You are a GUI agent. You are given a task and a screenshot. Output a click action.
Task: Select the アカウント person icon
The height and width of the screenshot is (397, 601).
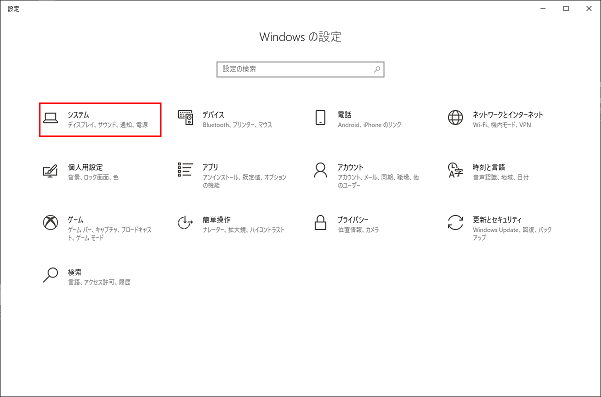[x=320, y=170]
